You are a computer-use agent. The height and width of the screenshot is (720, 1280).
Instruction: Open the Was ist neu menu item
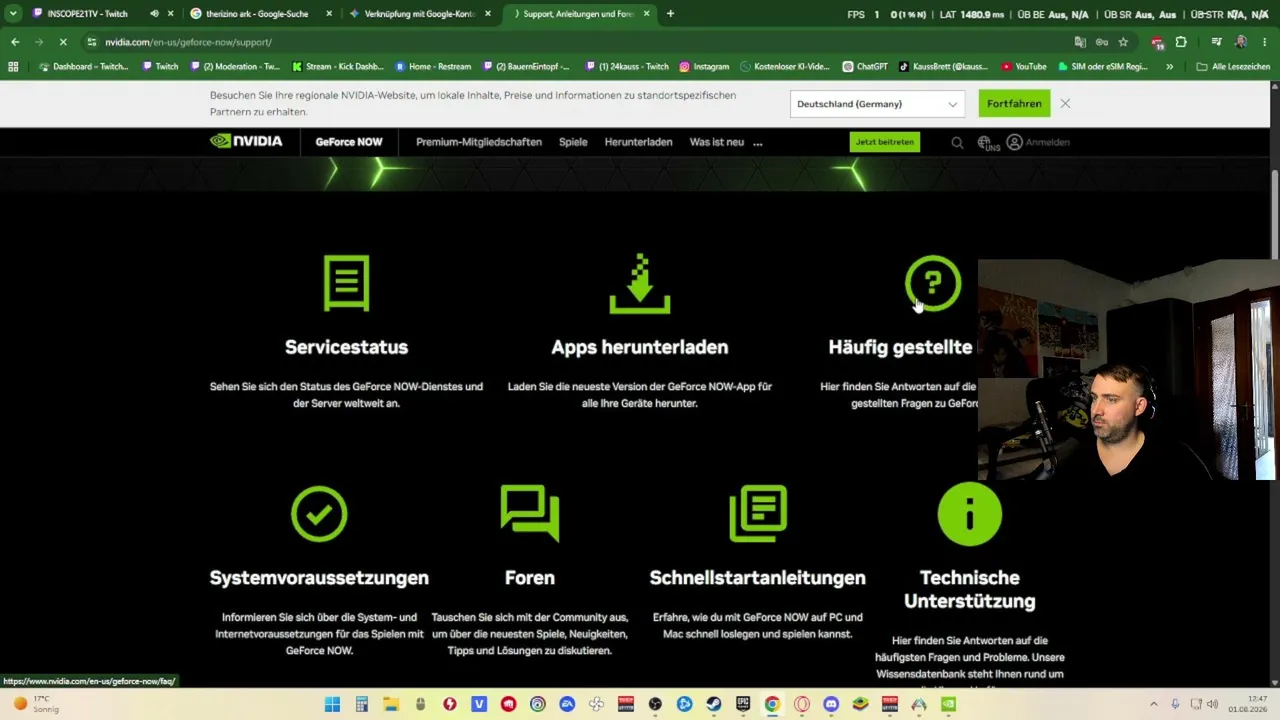coord(717,142)
